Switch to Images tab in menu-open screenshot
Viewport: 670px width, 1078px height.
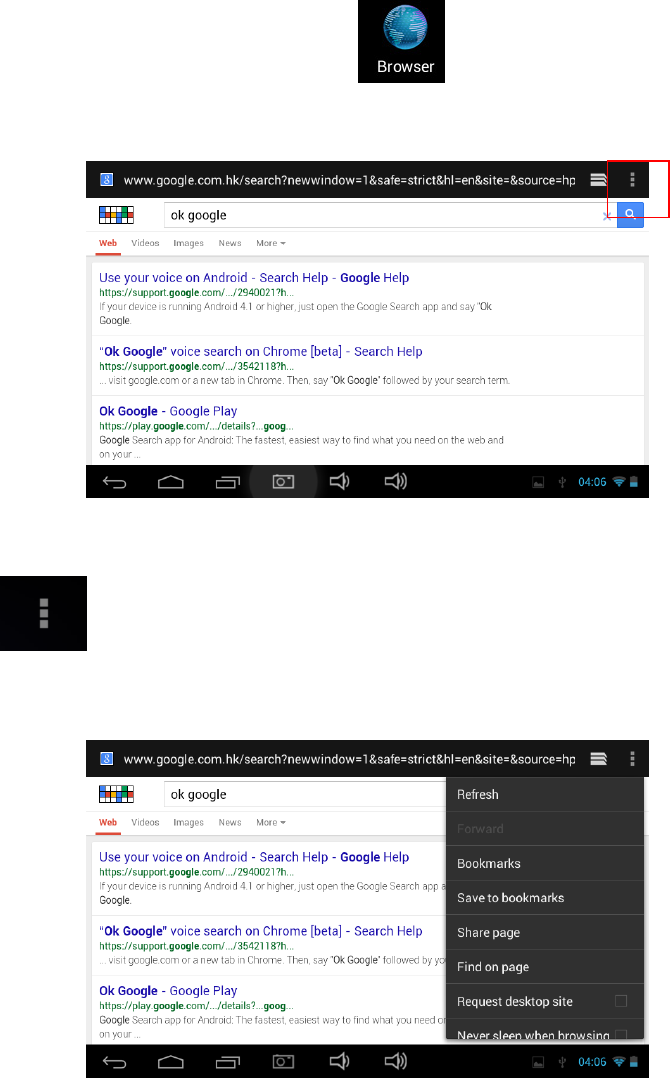188,822
